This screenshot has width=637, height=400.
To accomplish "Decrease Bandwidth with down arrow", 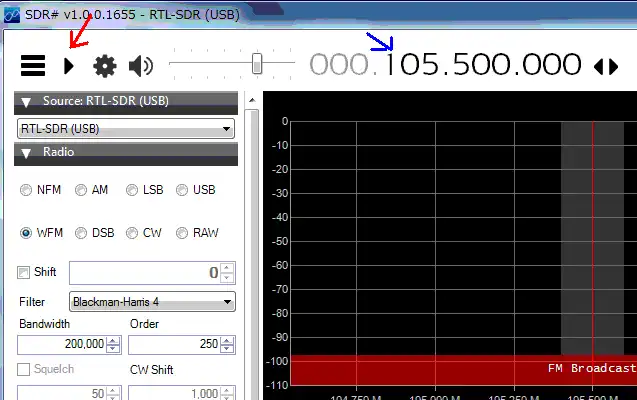I will tap(113, 349).
